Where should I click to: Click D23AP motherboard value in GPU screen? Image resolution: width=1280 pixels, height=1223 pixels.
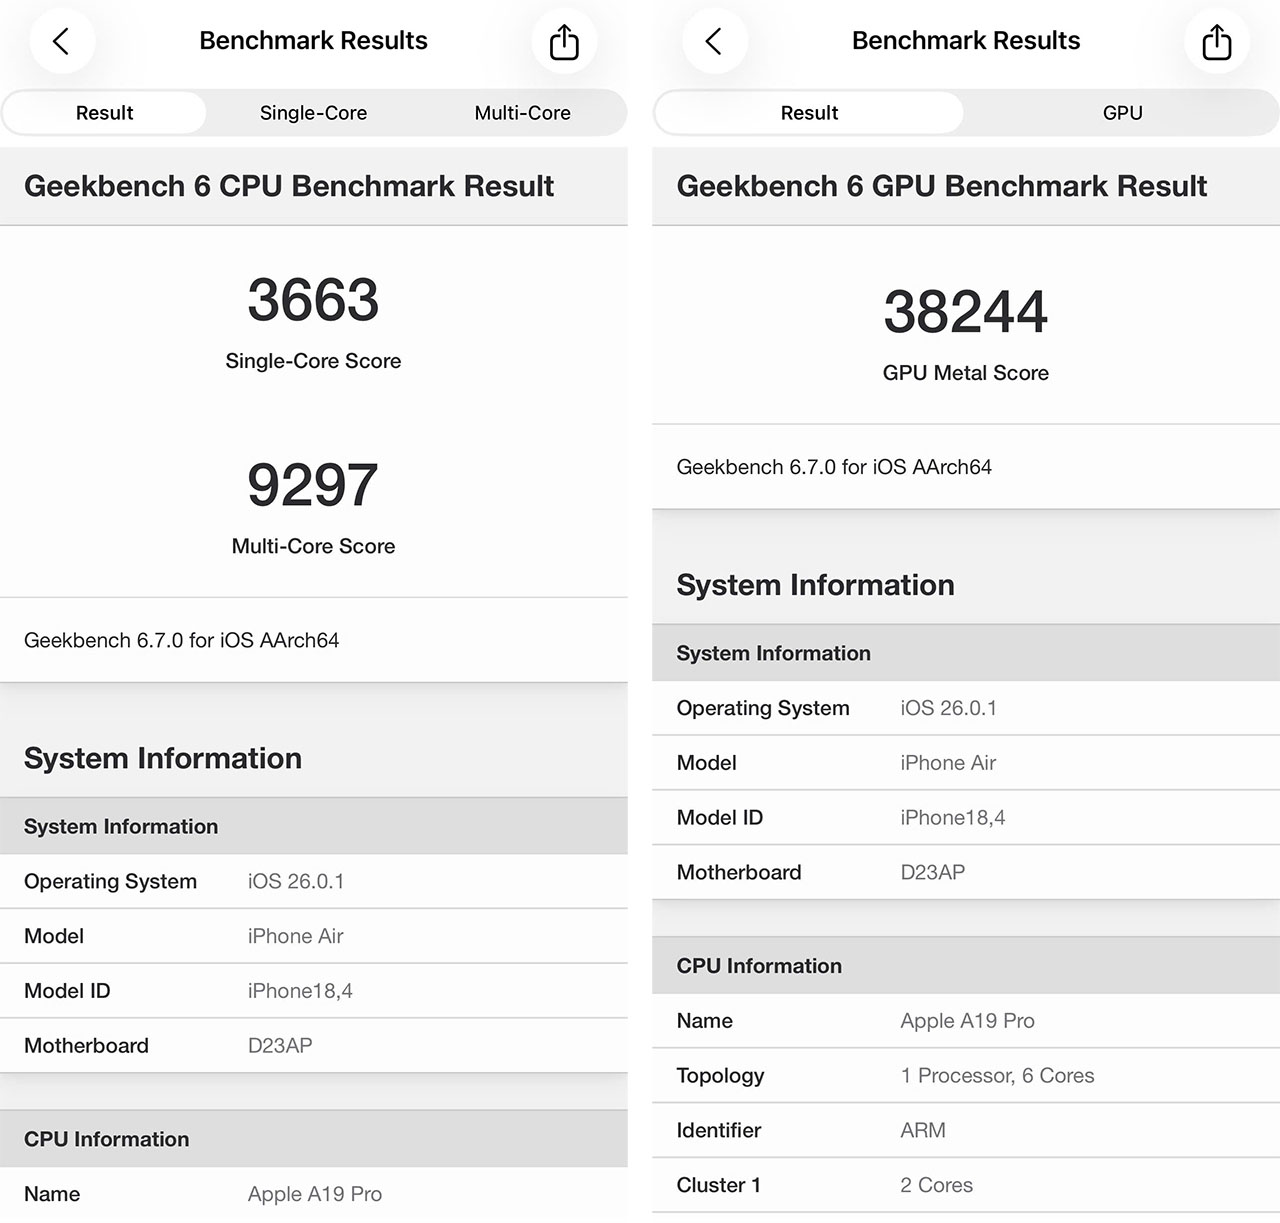[933, 872]
